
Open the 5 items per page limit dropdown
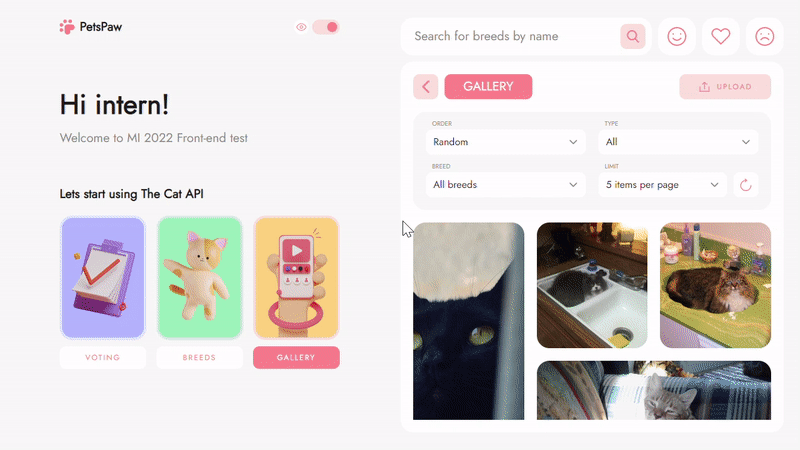coord(662,185)
